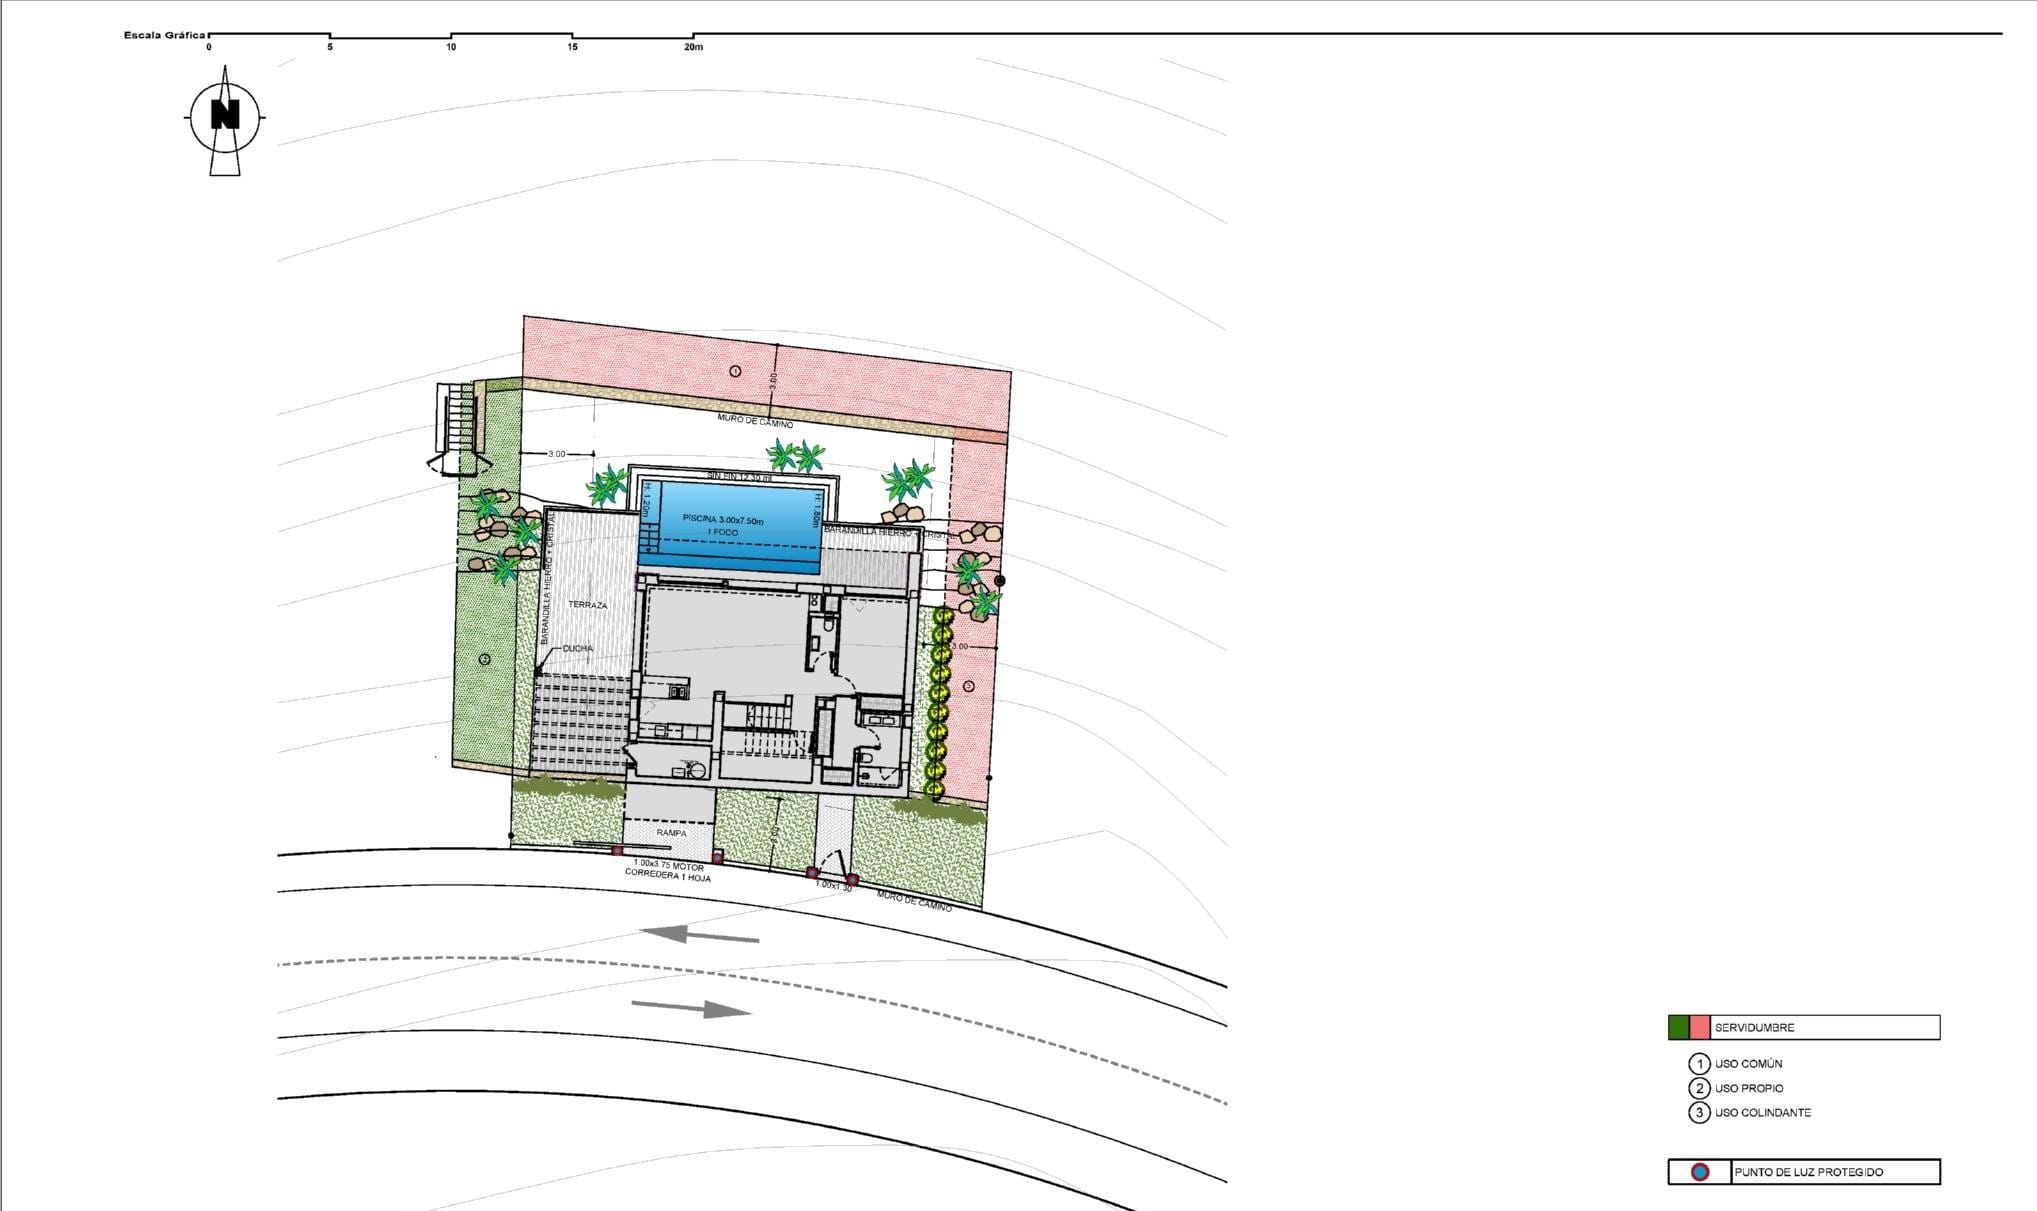
Task: Click the circled number 2 beside USO PROPIO
Action: click(1699, 1088)
